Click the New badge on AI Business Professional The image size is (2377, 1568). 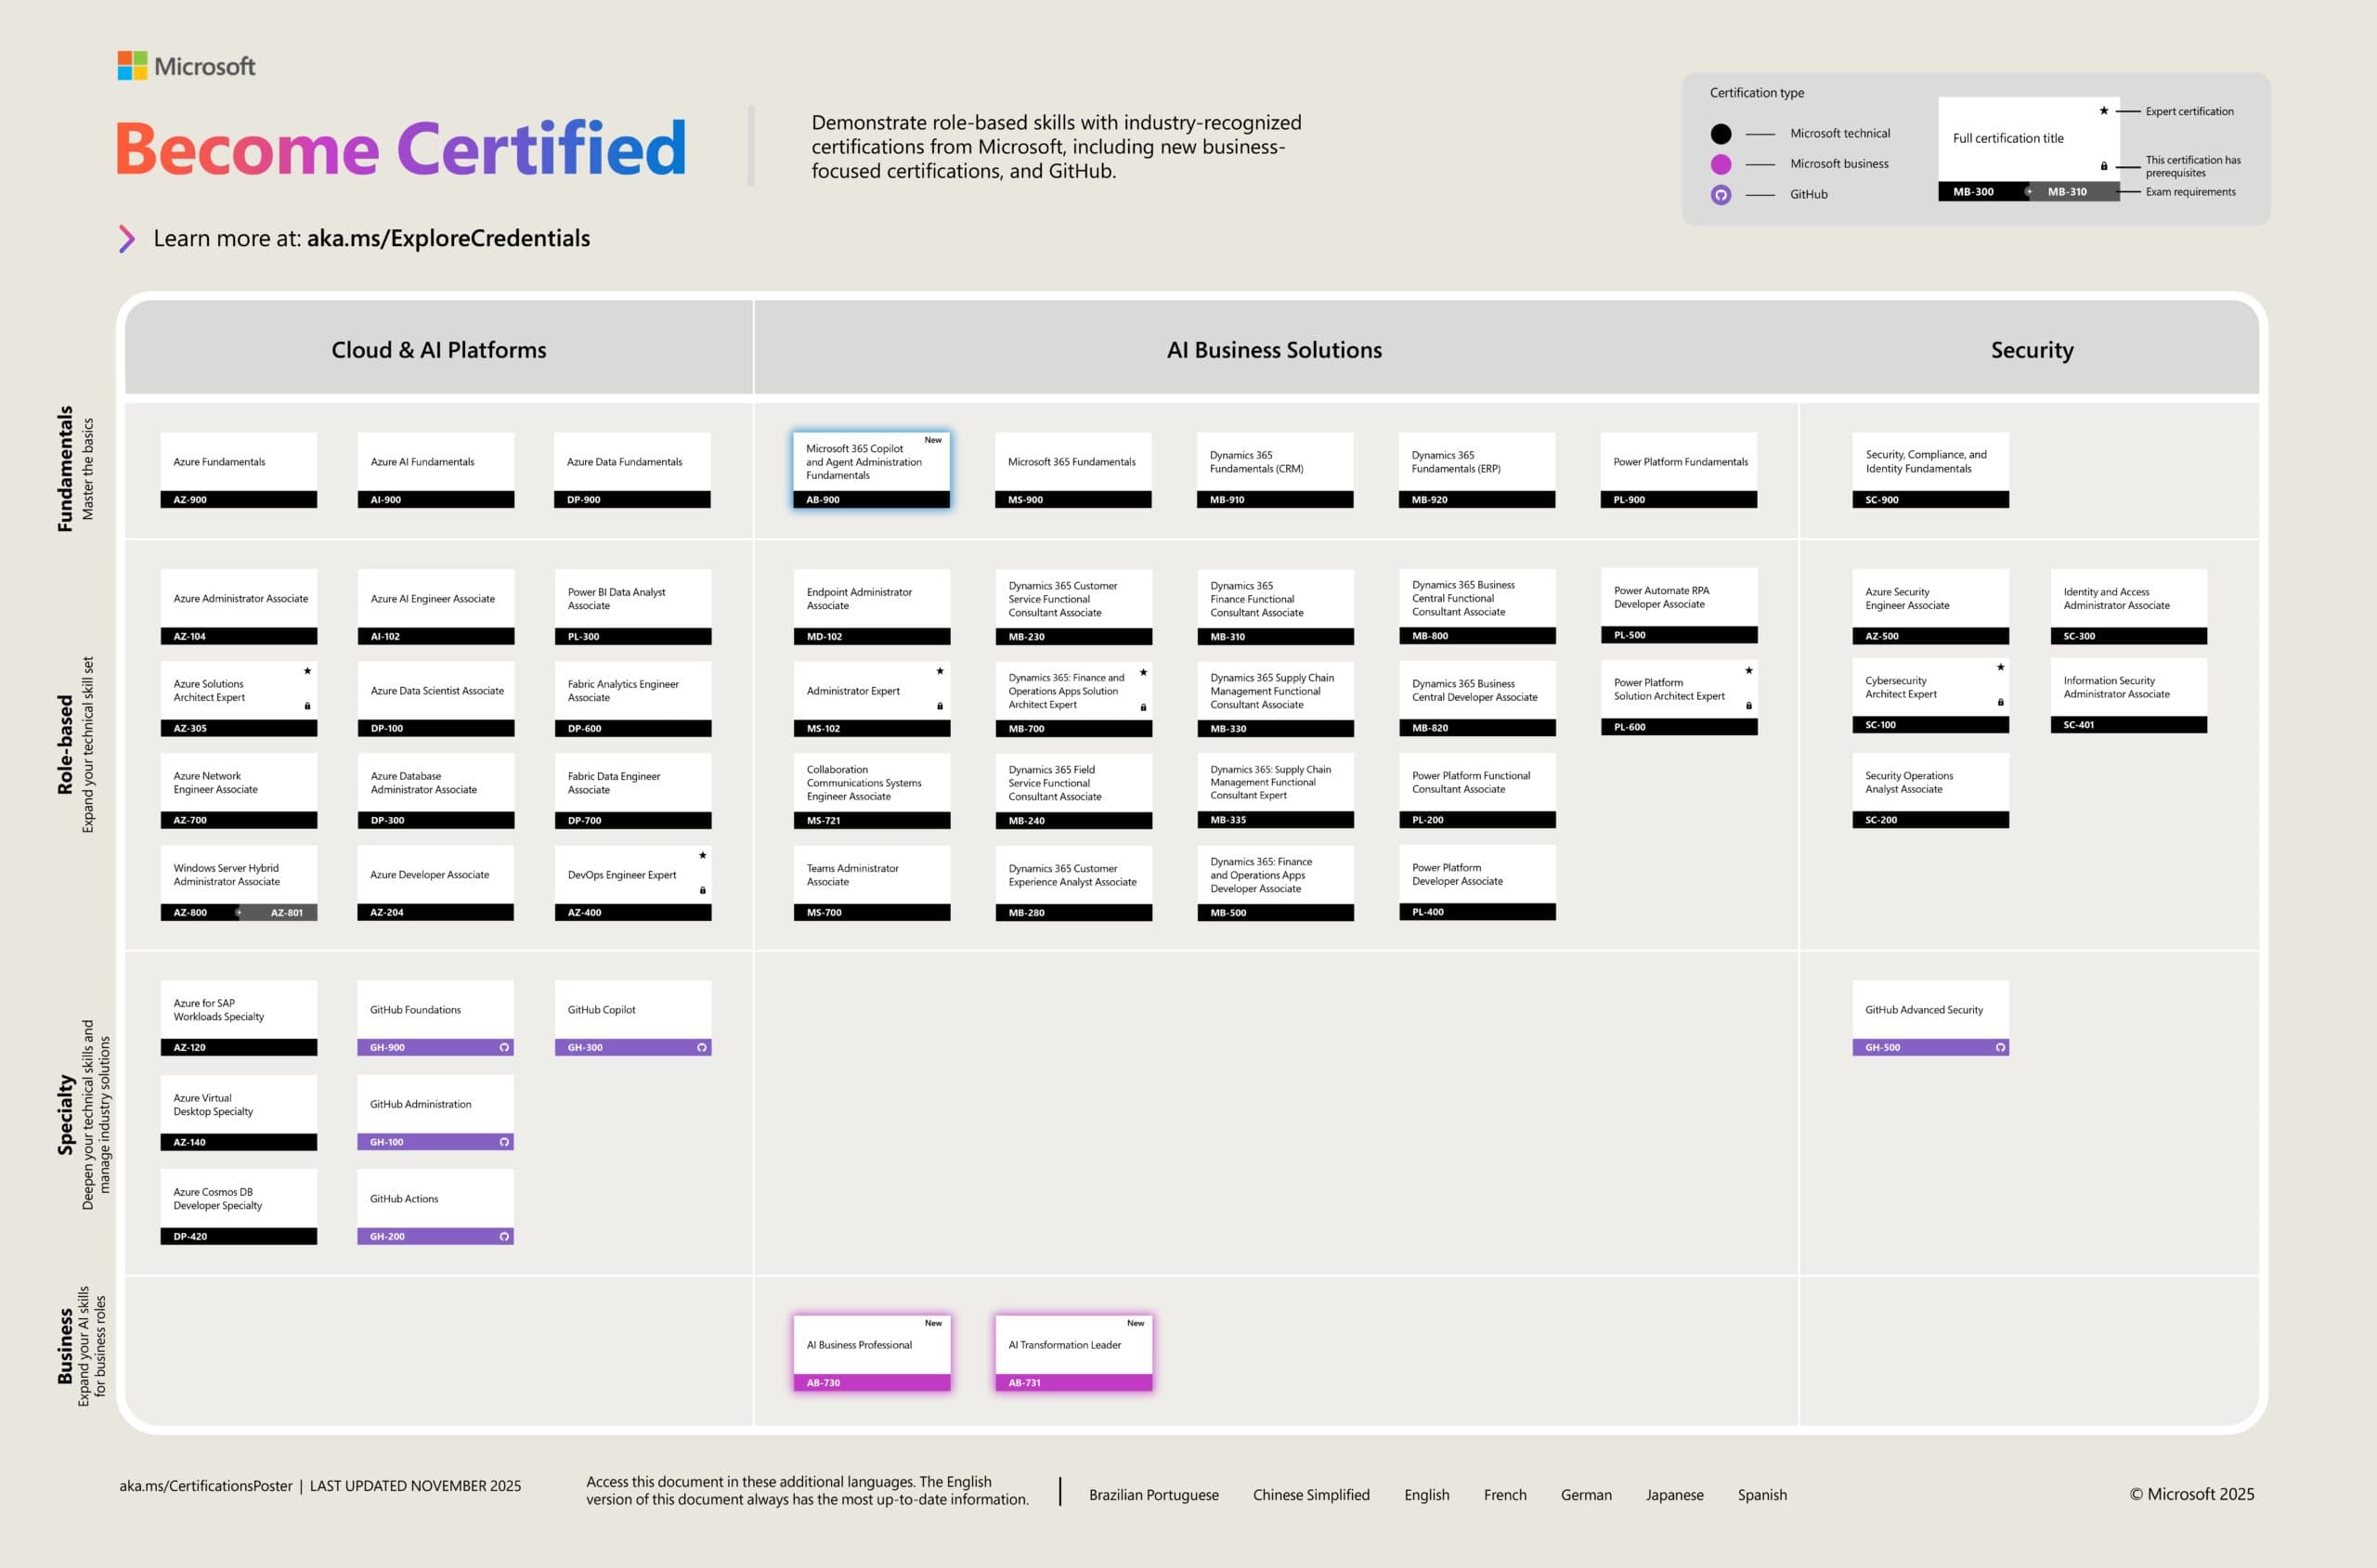pyautogui.click(x=933, y=1323)
